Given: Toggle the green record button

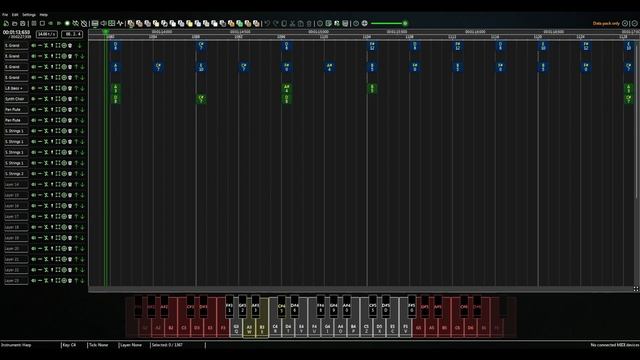Looking at the screenshot, I should 67,24.
